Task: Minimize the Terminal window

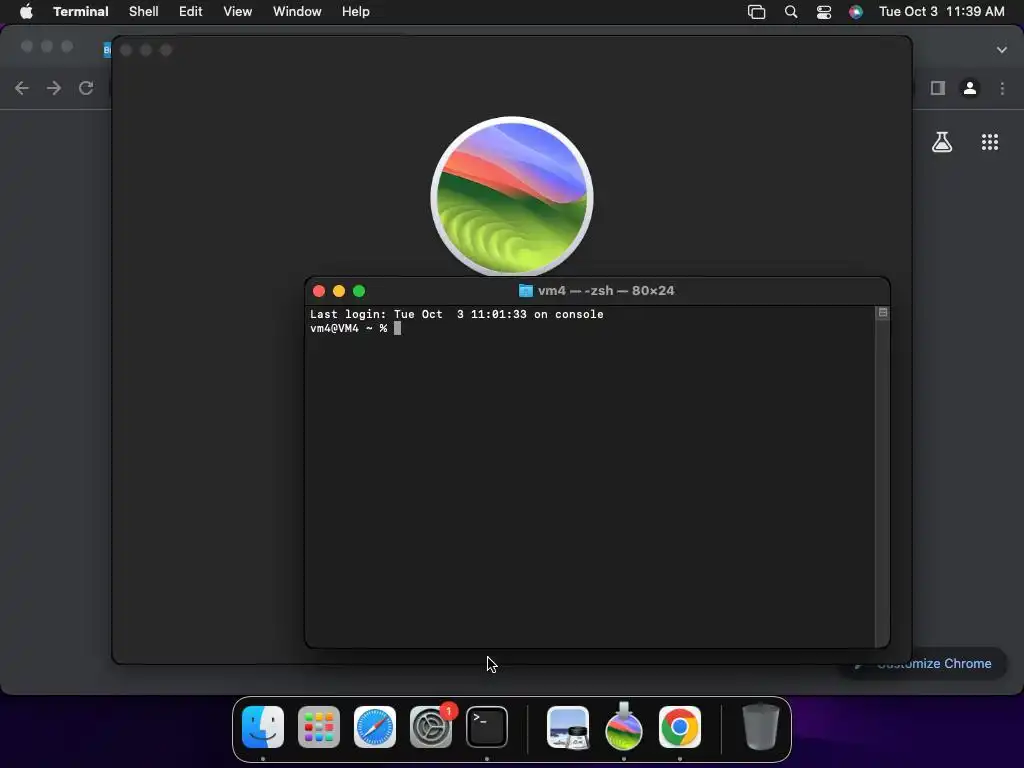Action: 339,291
